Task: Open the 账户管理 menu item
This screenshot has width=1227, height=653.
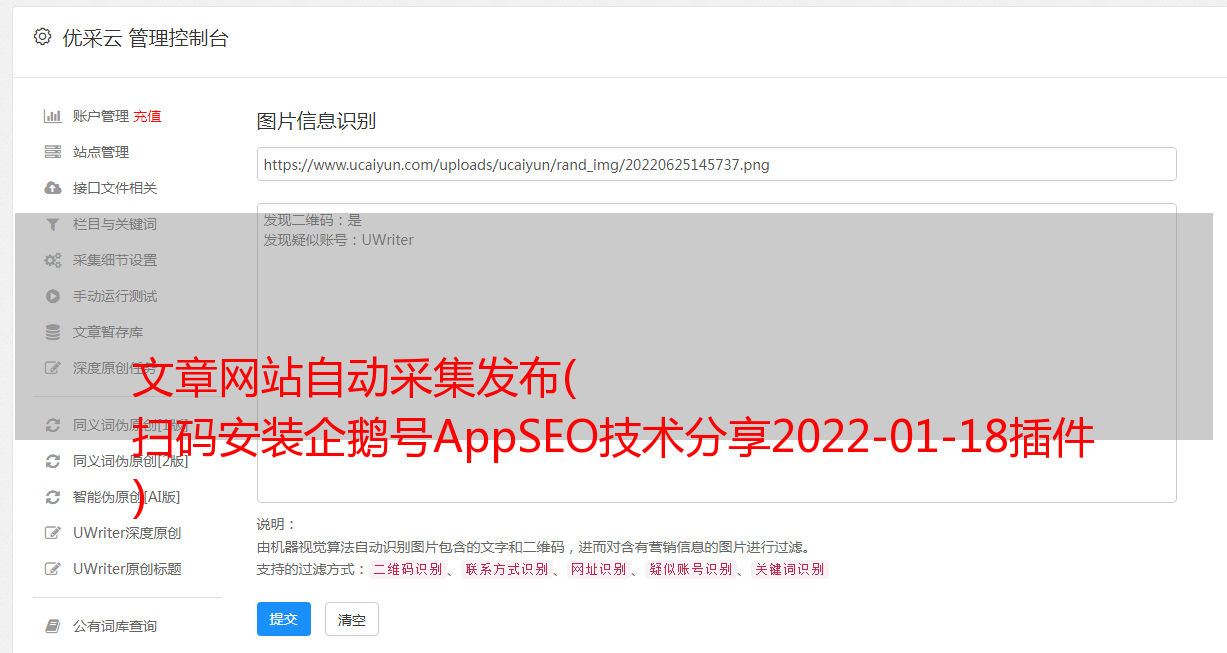Action: tap(101, 116)
